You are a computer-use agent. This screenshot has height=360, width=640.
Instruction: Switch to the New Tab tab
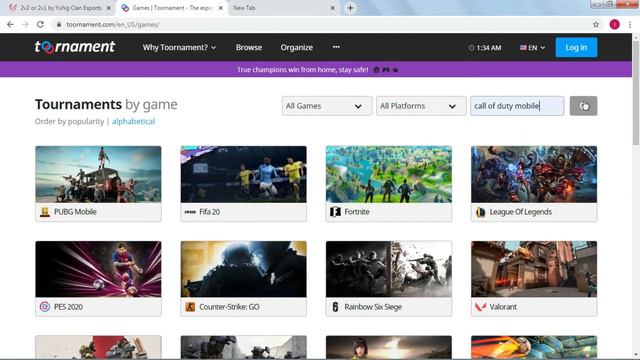[282, 8]
